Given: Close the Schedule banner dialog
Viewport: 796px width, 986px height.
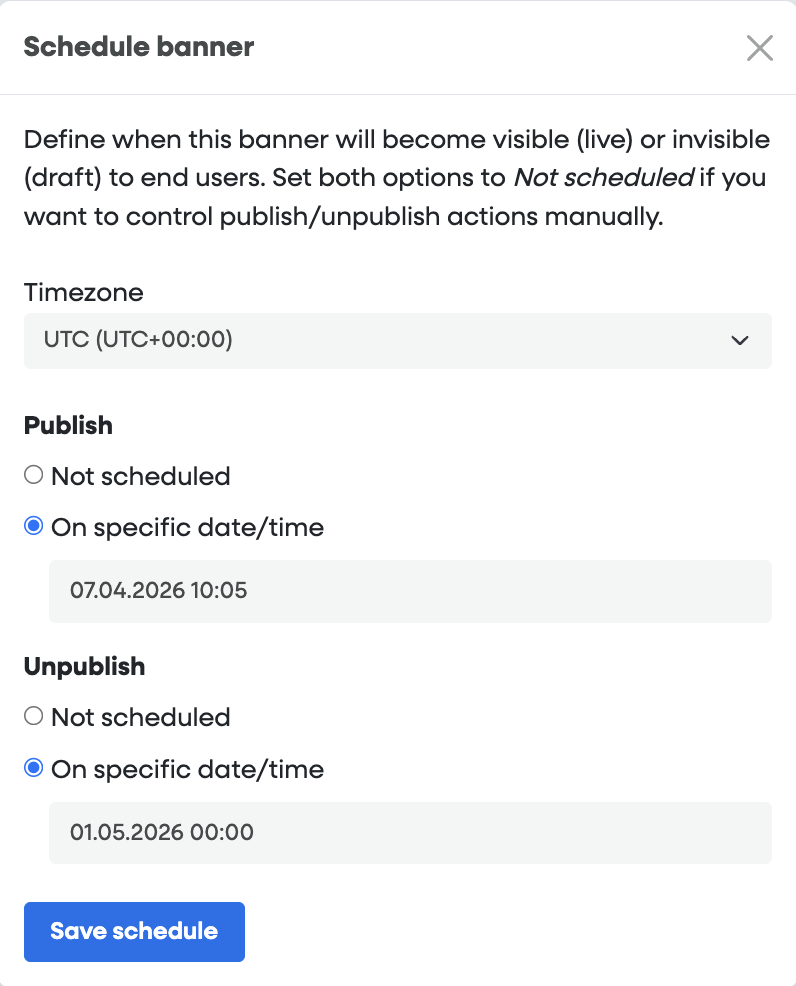Looking at the screenshot, I should tap(760, 48).
